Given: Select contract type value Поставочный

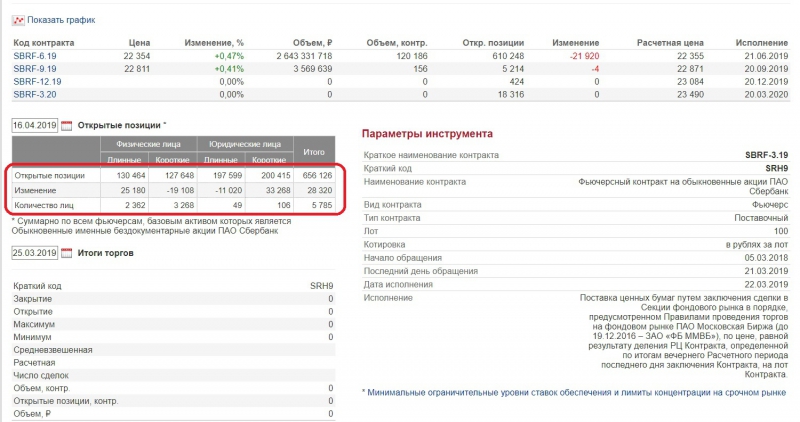Looking at the screenshot, I should tap(761, 218).
